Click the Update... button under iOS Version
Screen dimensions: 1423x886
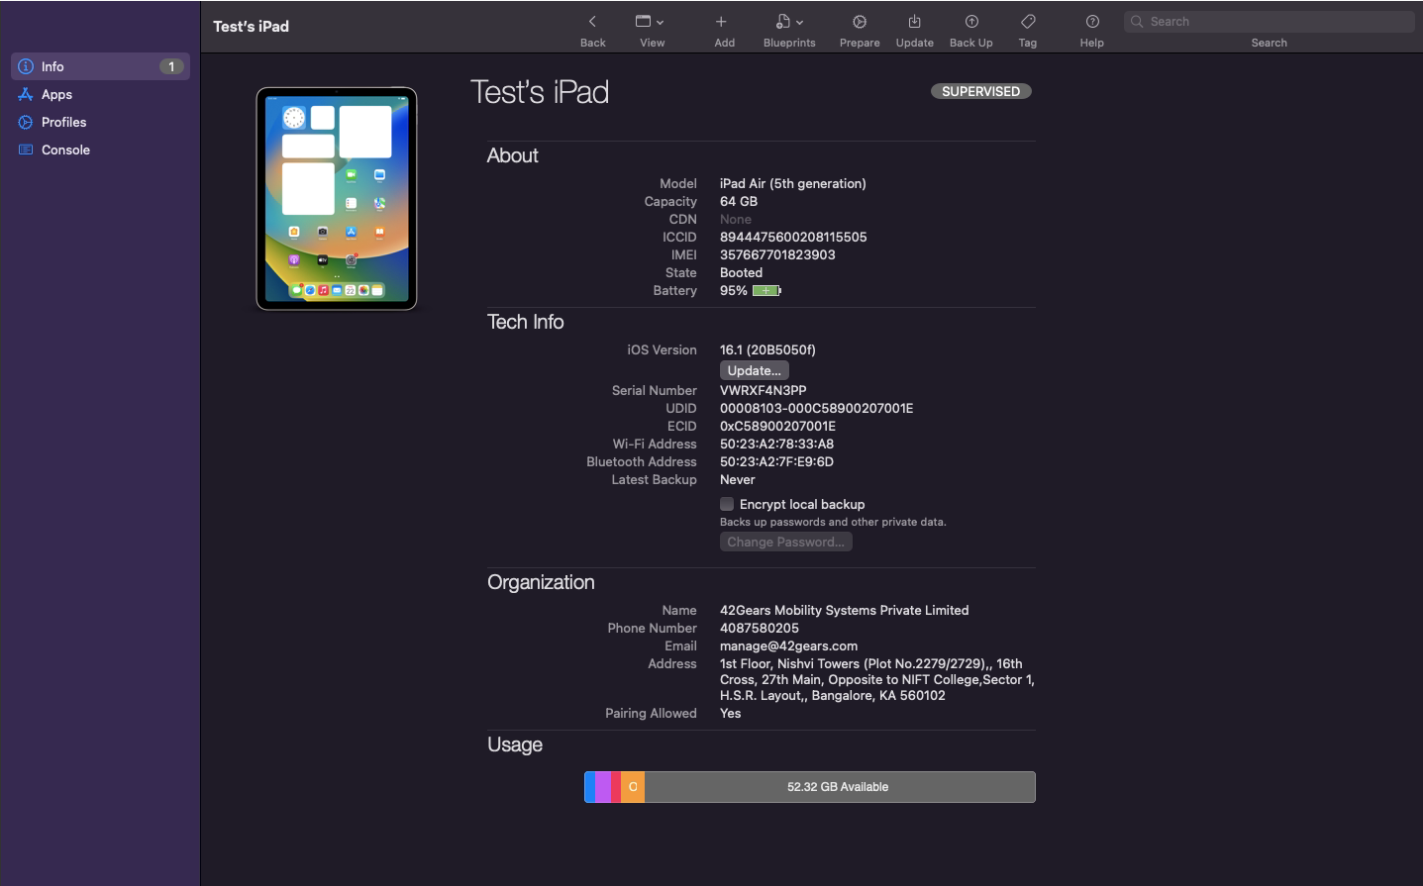point(754,371)
